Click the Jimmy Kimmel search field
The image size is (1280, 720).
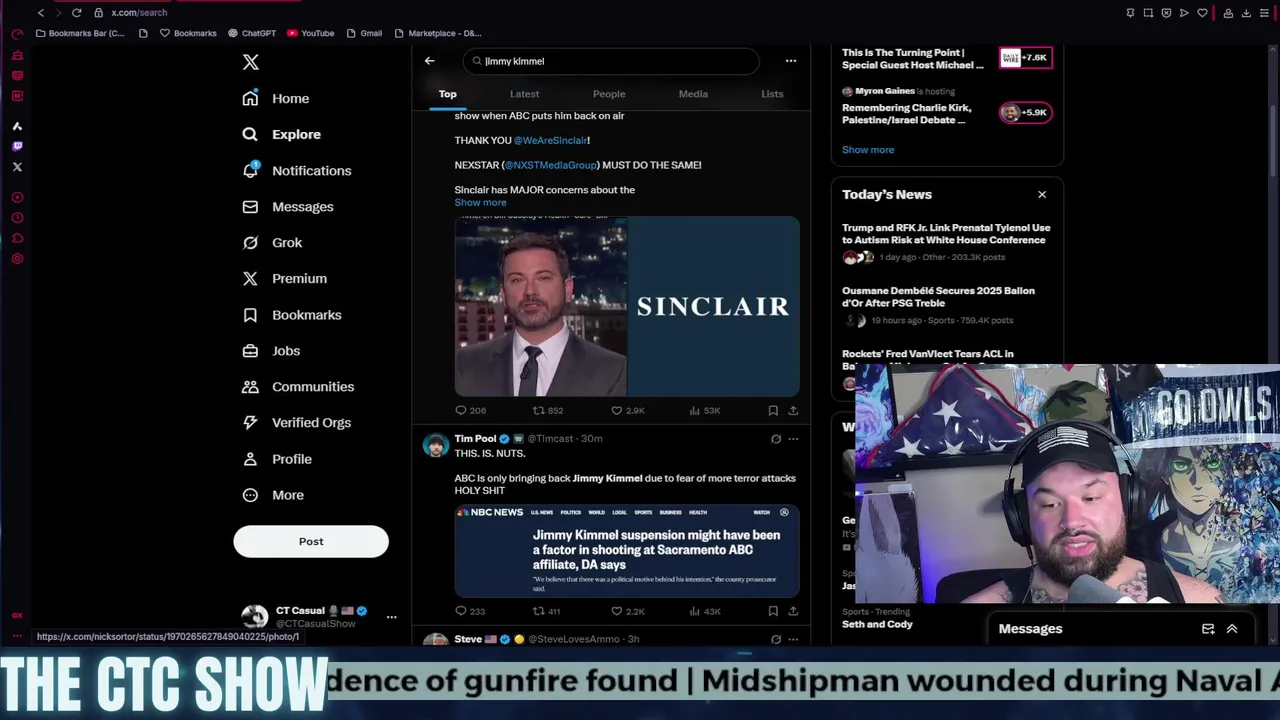pos(610,61)
